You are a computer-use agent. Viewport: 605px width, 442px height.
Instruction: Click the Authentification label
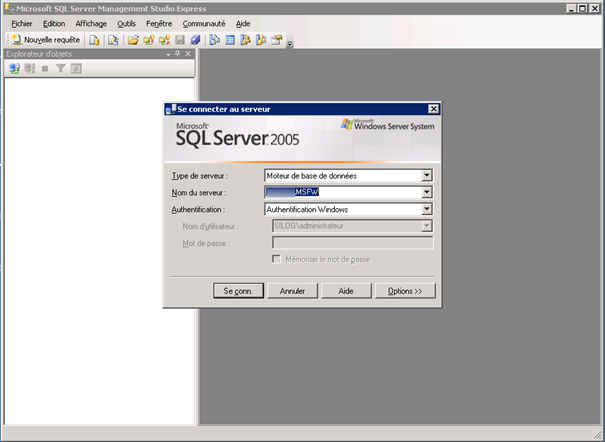pos(198,209)
